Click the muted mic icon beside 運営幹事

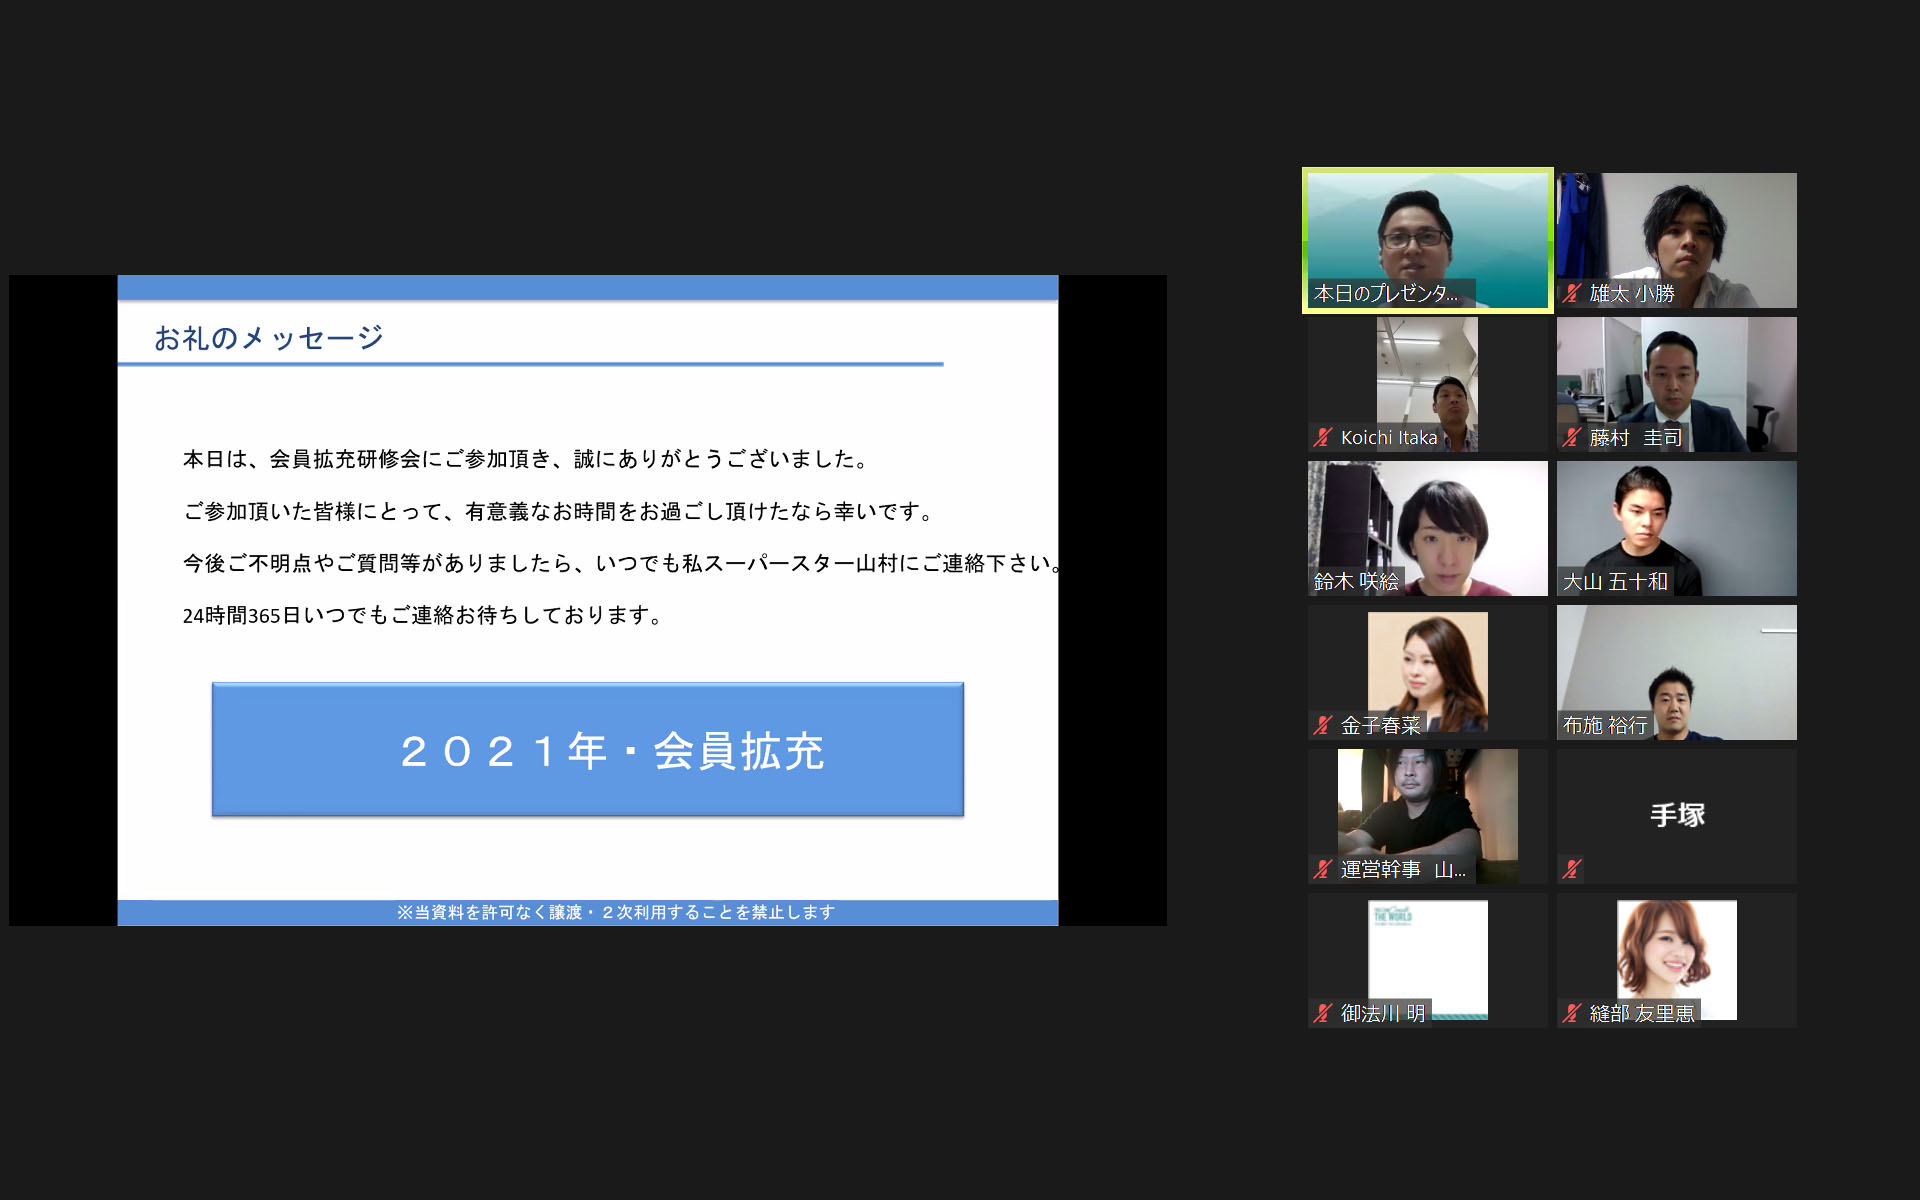1323,869
